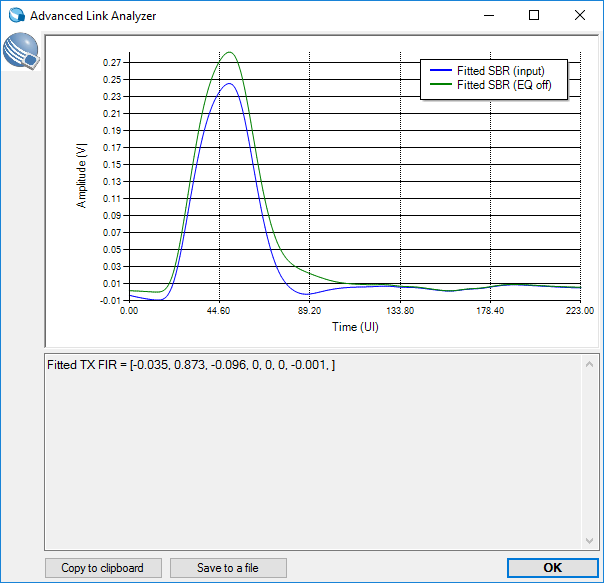Click the blue legend line swatch
This screenshot has height=583, width=604.
pyautogui.click(x=441, y=71)
